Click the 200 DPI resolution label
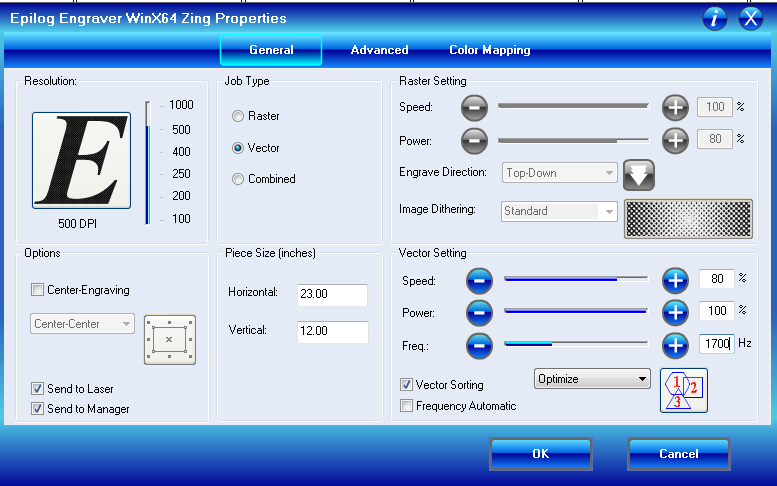This screenshot has width=777, height=486. [x=181, y=196]
